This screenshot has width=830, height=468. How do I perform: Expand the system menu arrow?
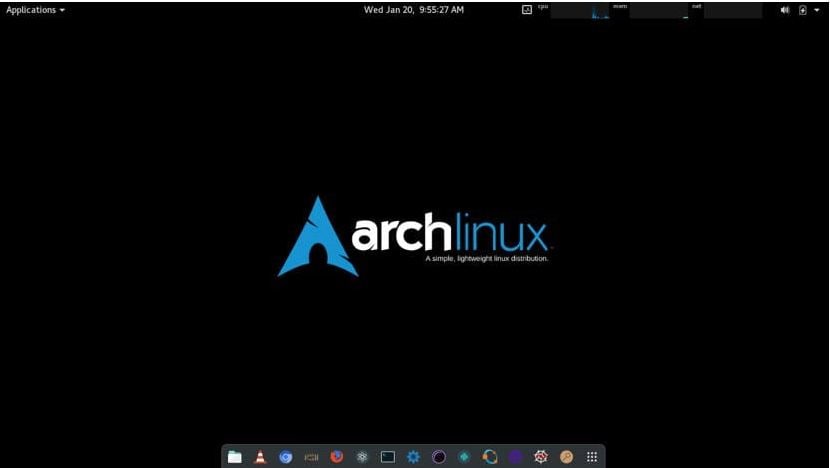pos(817,10)
